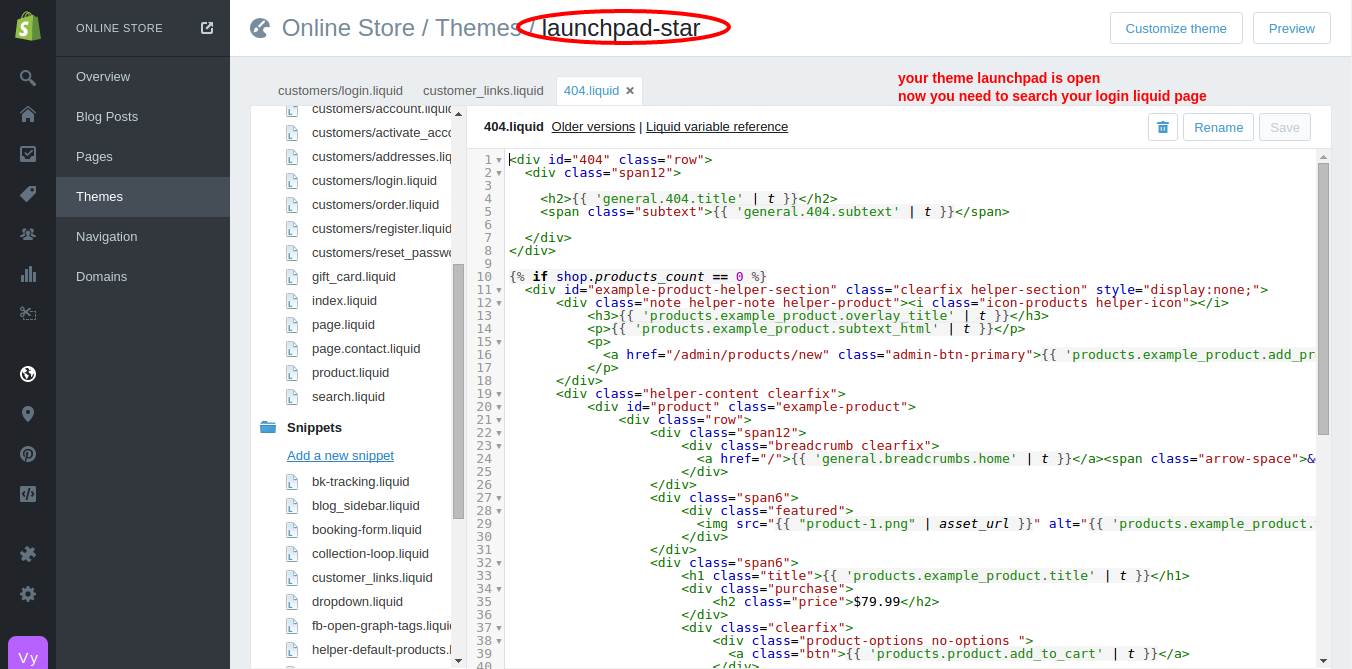The height and width of the screenshot is (669, 1352).
Task: Open Products using the tag icon
Action: [x=28, y=194]
